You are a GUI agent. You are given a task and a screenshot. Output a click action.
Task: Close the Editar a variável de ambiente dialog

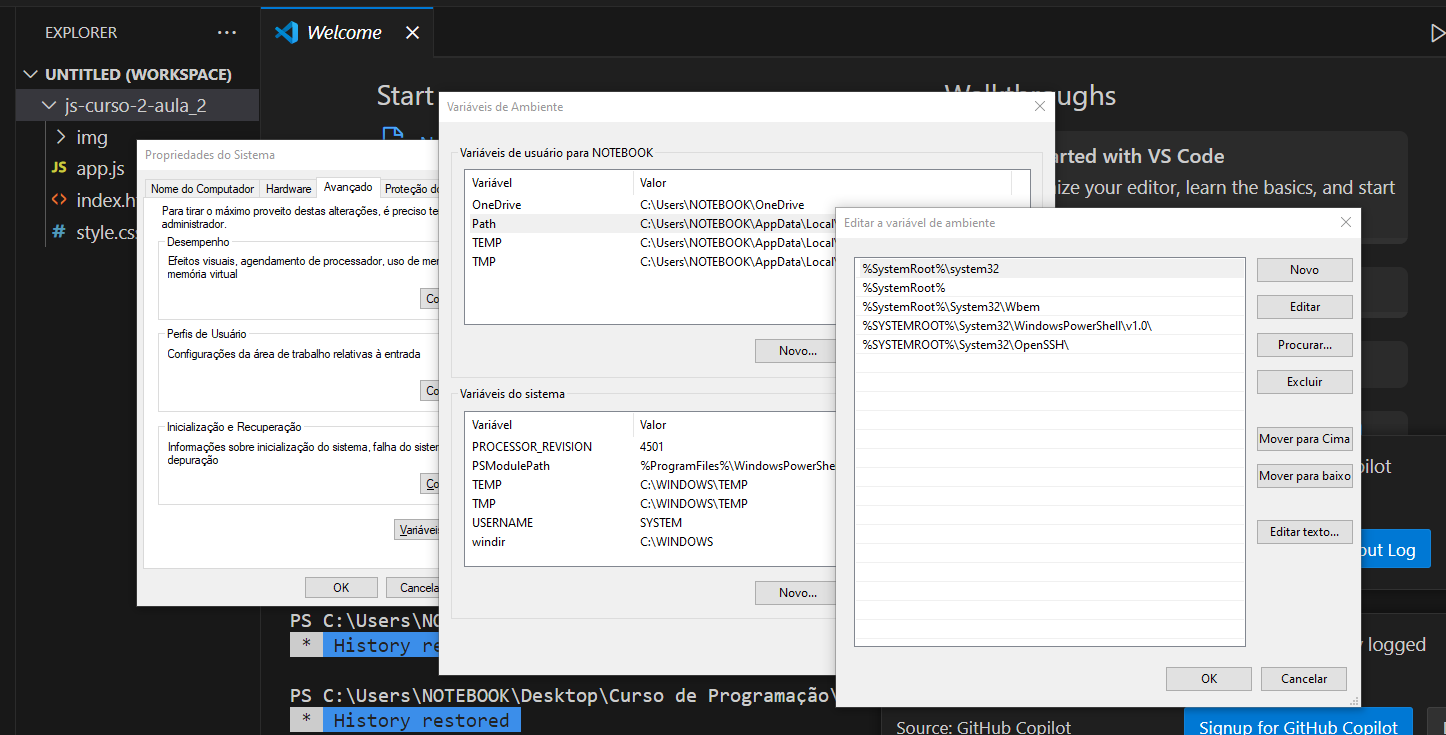click(x=1346, y=222)
